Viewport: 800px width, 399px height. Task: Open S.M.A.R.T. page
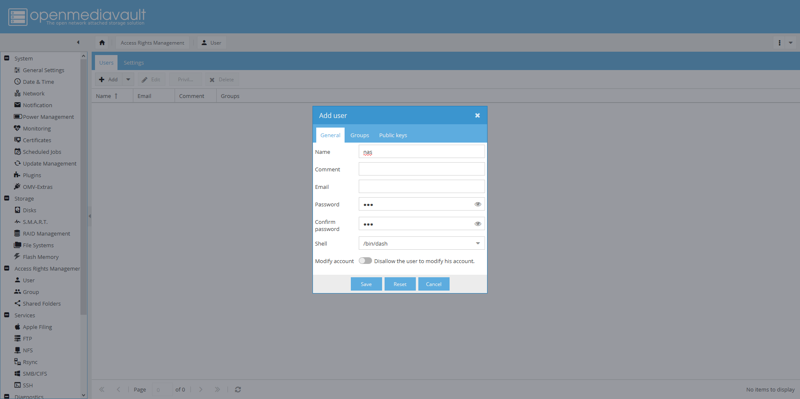[31, 222]
